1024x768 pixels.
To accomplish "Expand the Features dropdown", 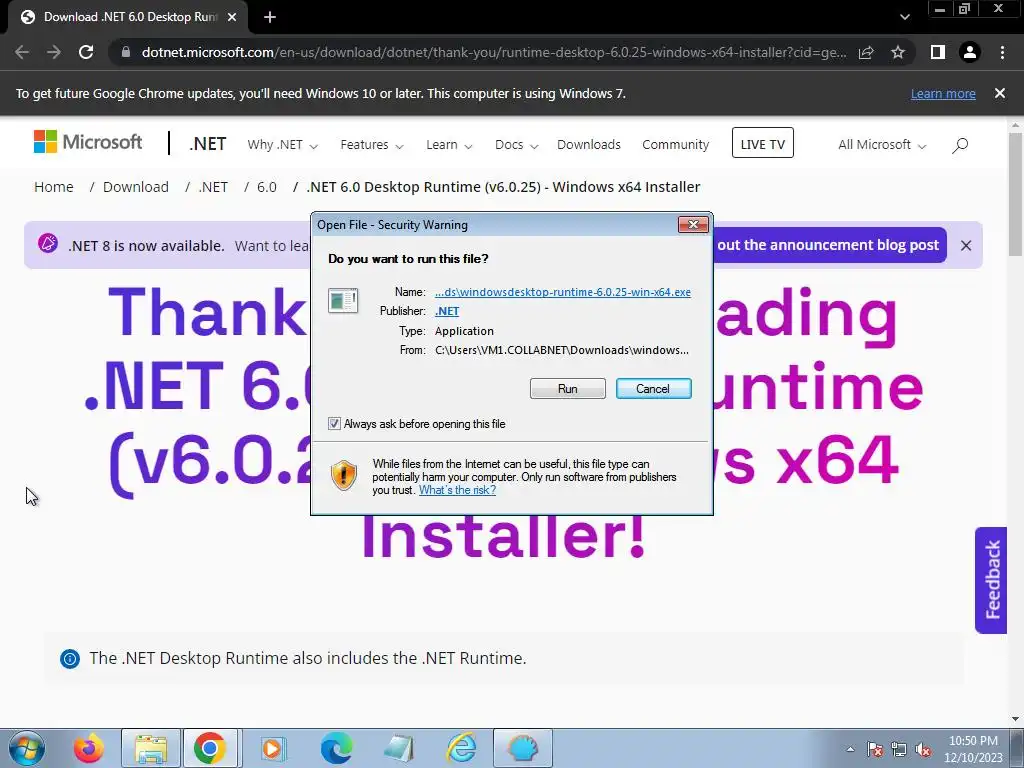I will pyautogui.click(x=372, y=145).
